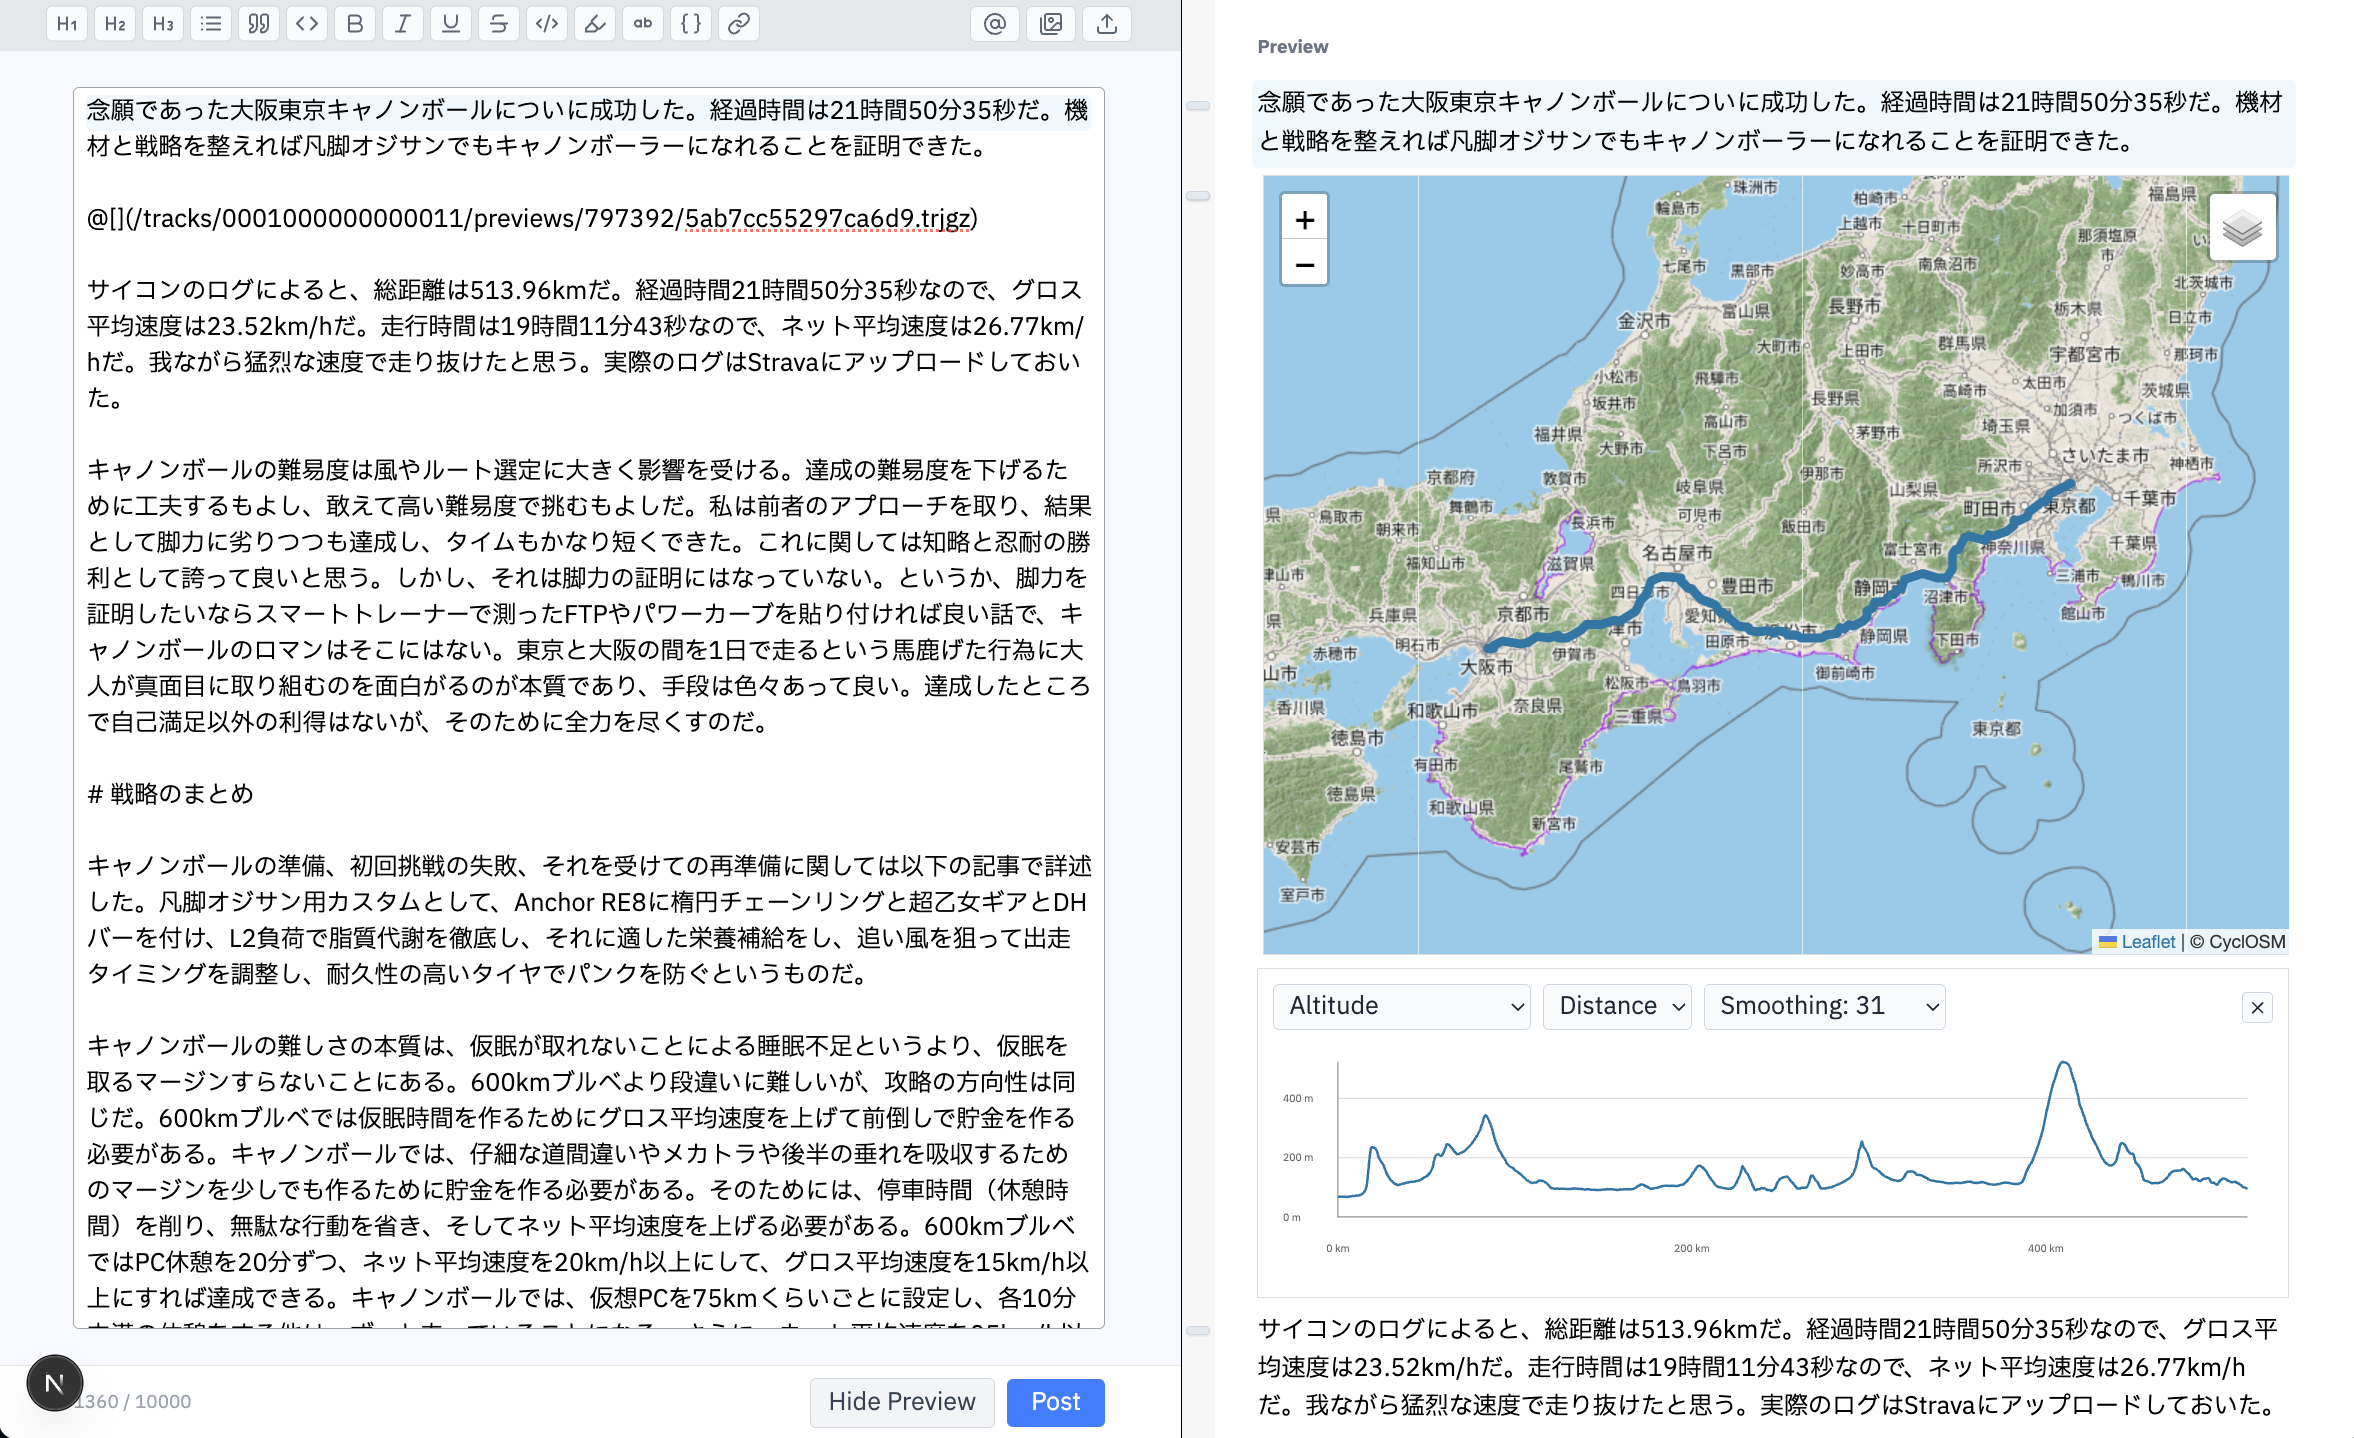
Task: Insert a code block with angle brackets icon
Action: click(307, 24)
